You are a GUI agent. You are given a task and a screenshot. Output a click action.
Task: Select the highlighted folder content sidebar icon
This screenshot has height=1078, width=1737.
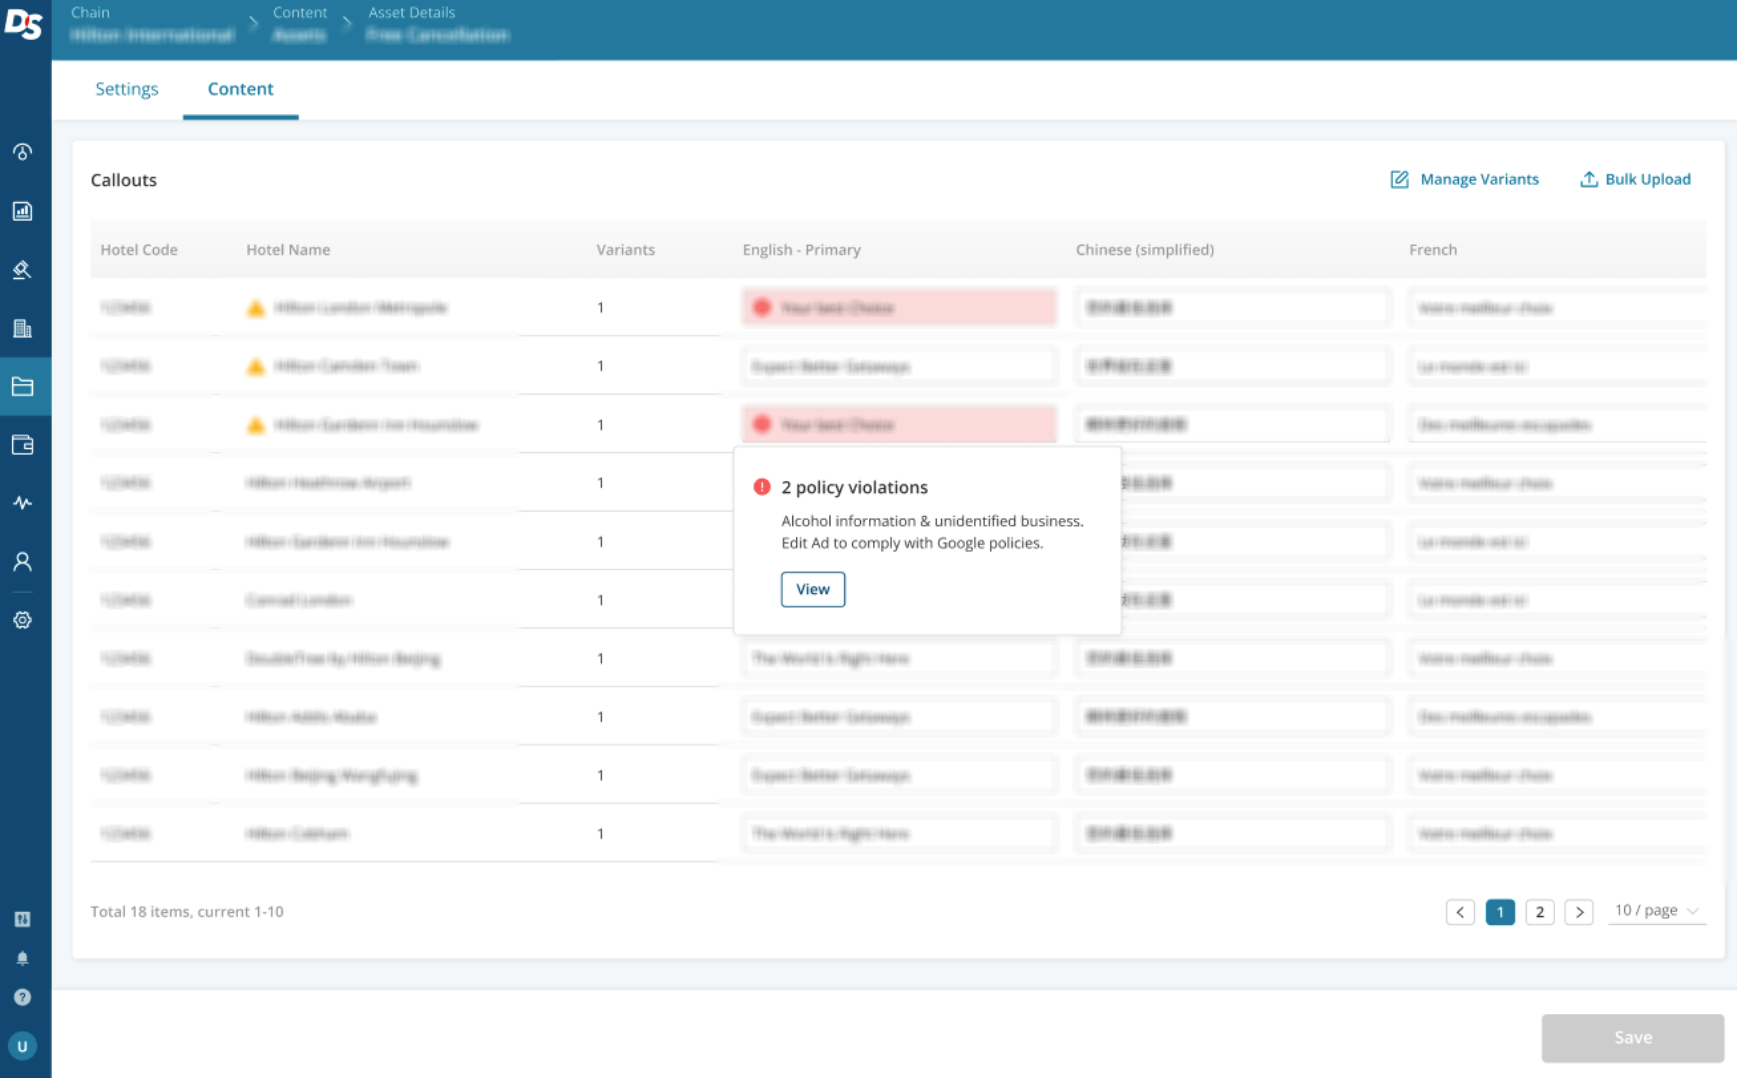[x=22, y=387]
